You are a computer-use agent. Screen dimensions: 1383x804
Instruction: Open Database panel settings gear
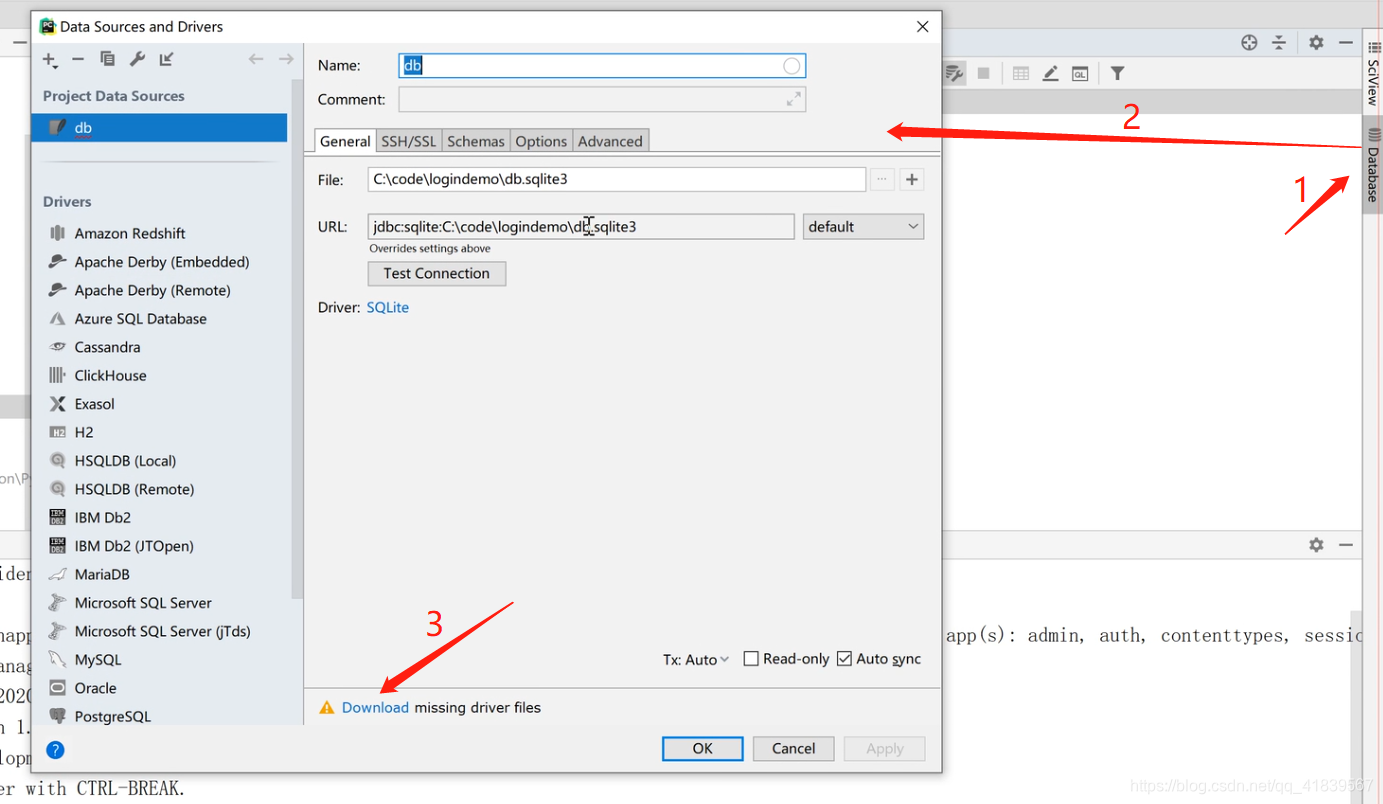(x=1316, y=42)
